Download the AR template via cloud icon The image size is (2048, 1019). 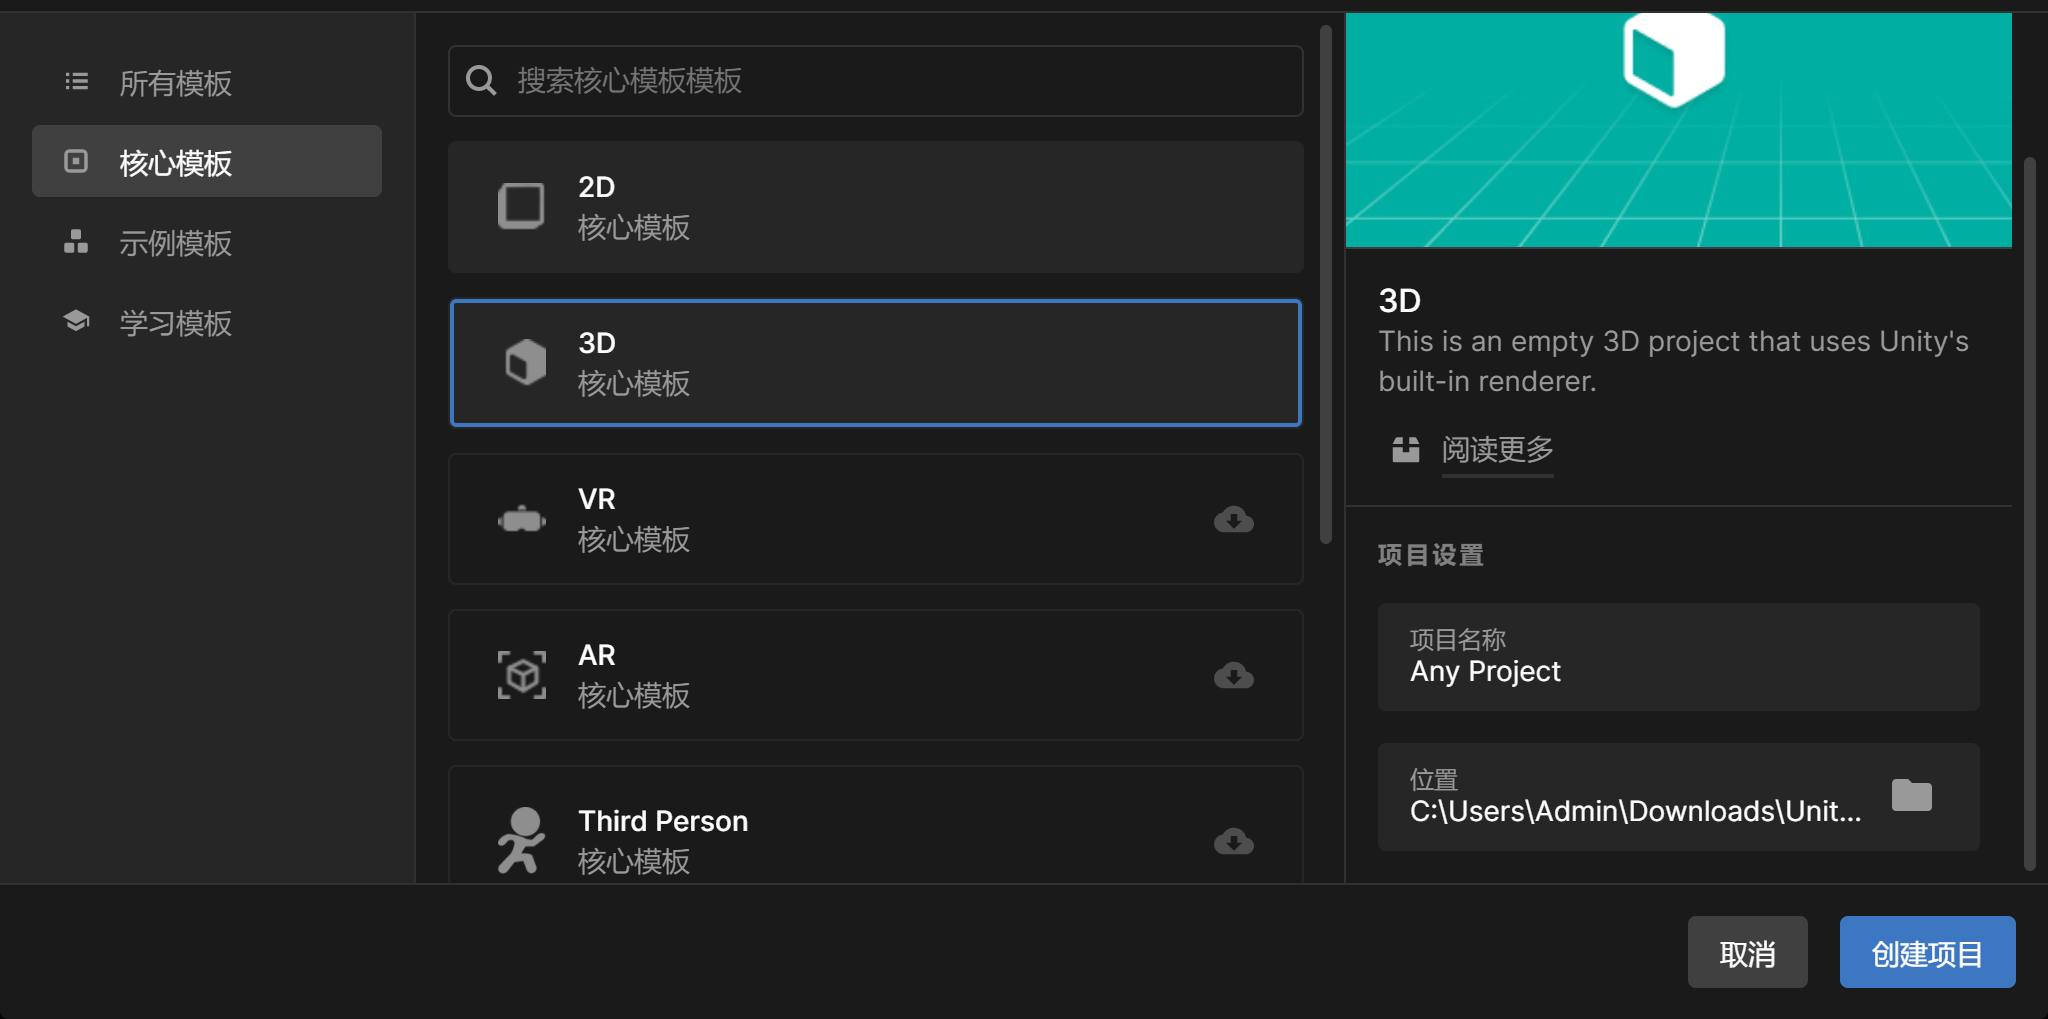[x=1234, y=675]
